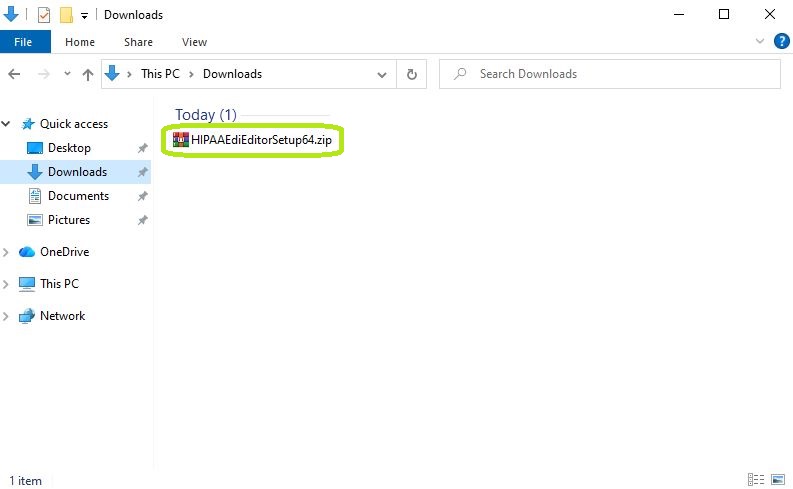This screenshot has width=793, height=489.
Task: Open the HIPAAEdiEditorSetup64.zip file
Action: click(x=252, y=140)
